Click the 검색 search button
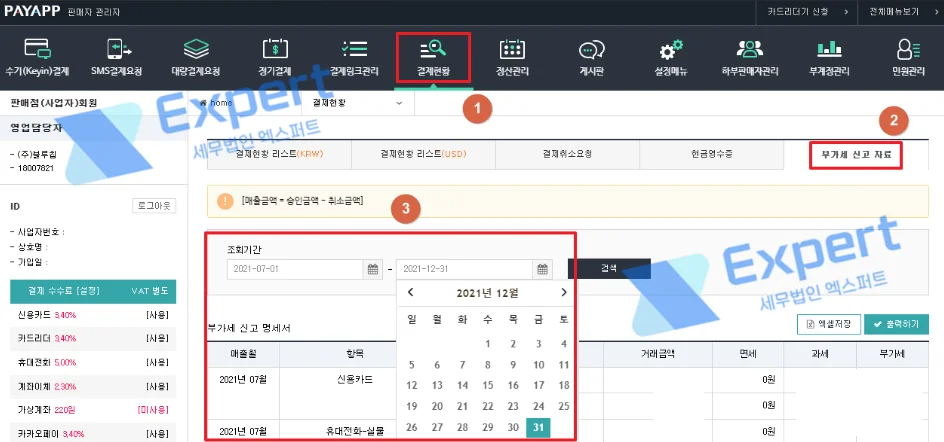The image size is (944, 442). click(609, 269)
